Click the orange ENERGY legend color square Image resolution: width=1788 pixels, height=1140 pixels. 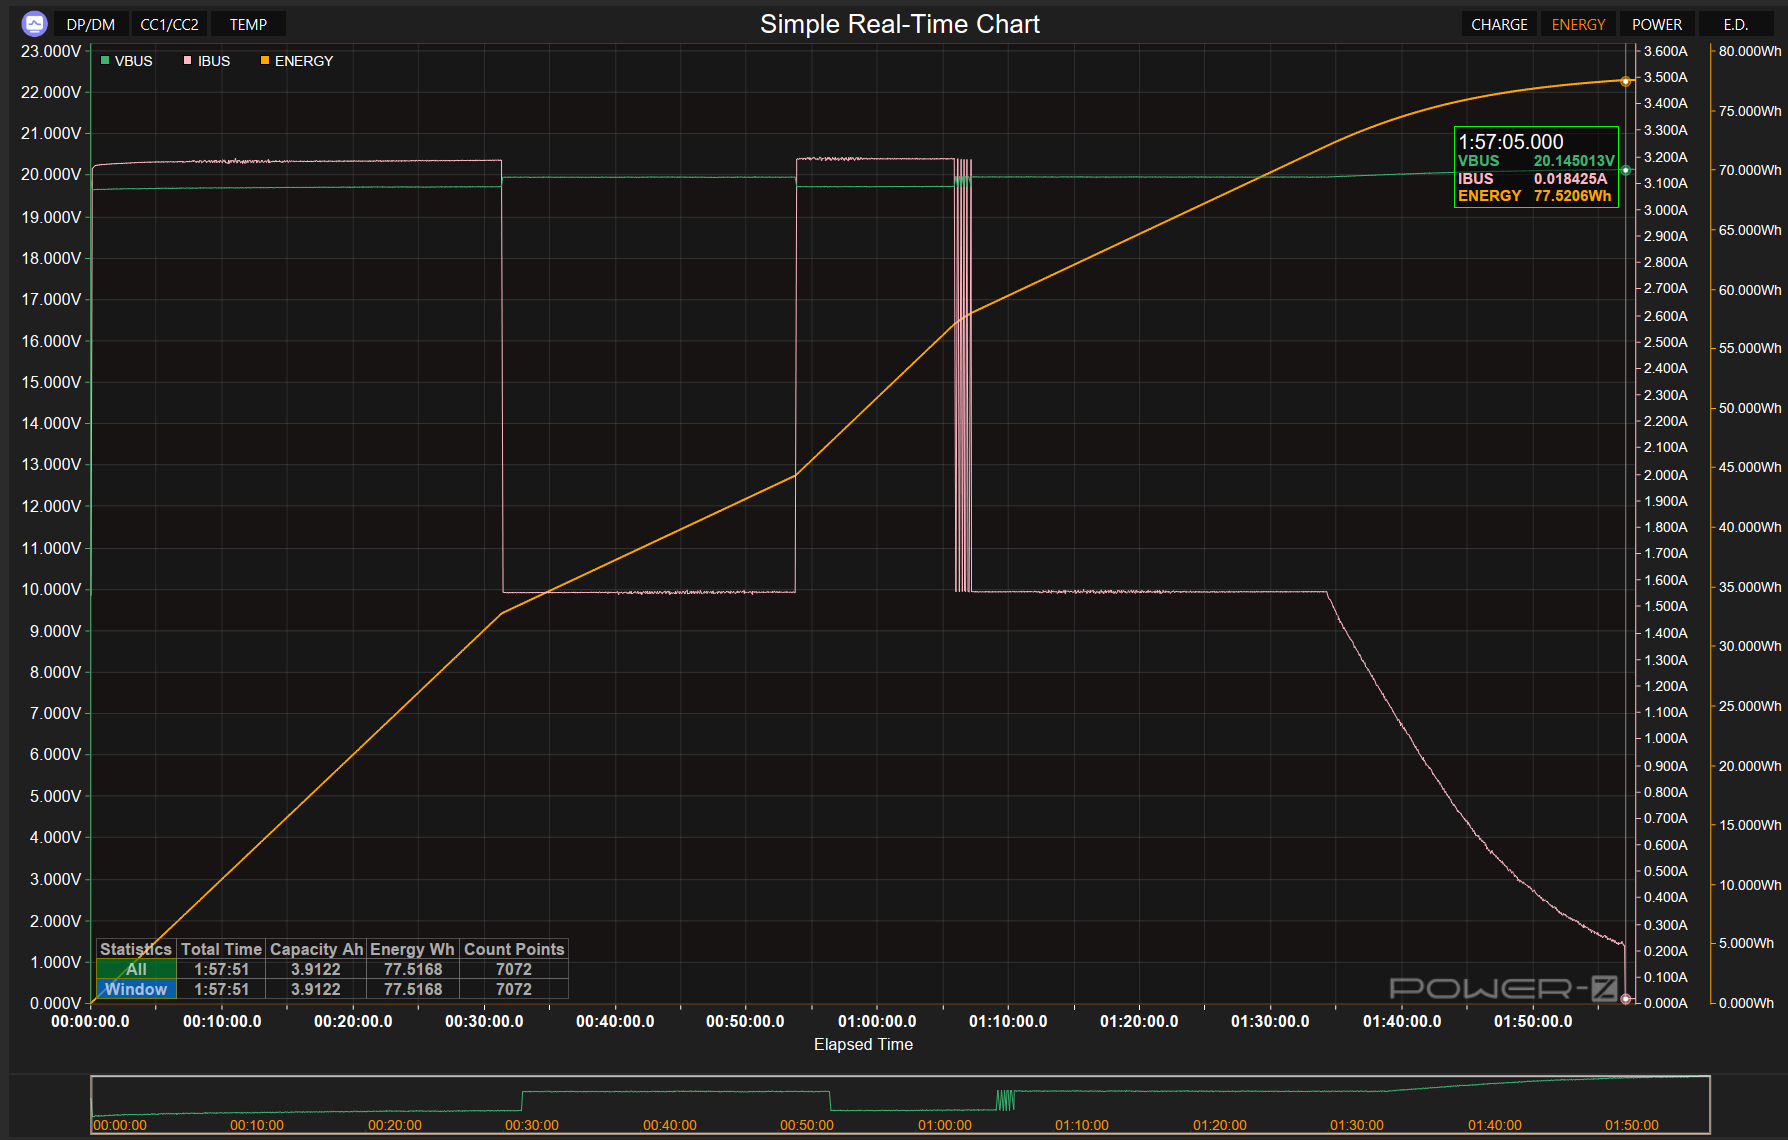pos(265,61)
